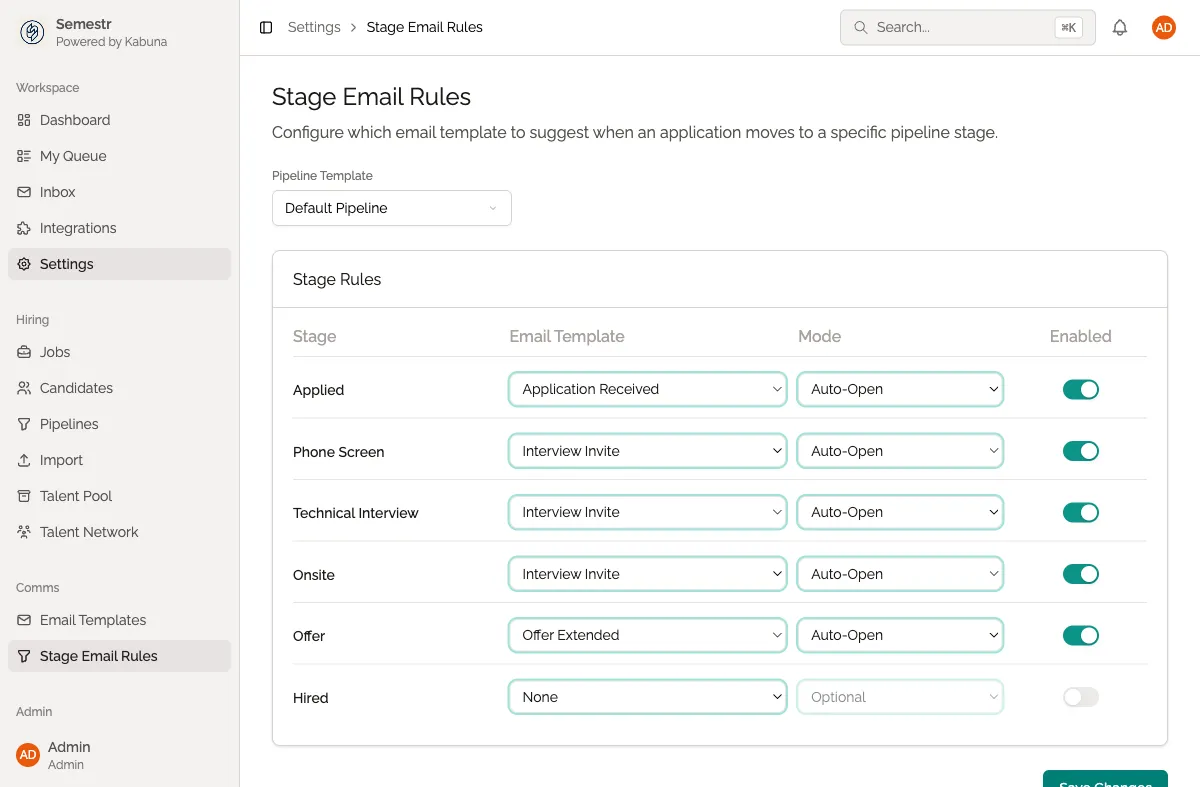Change Technical Interview email template dropdown
This screenshot has width=1200, height=787.
(647, 512)
